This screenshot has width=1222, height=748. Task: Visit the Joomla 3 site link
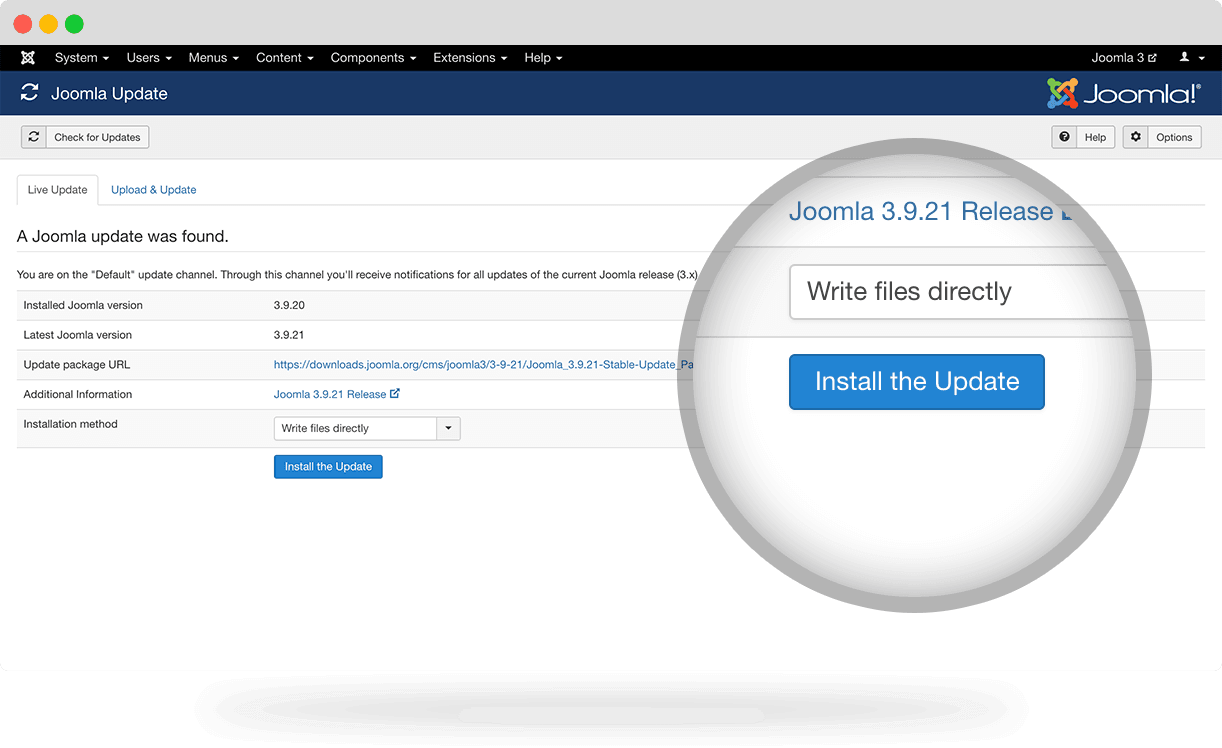pos(1124,58)
